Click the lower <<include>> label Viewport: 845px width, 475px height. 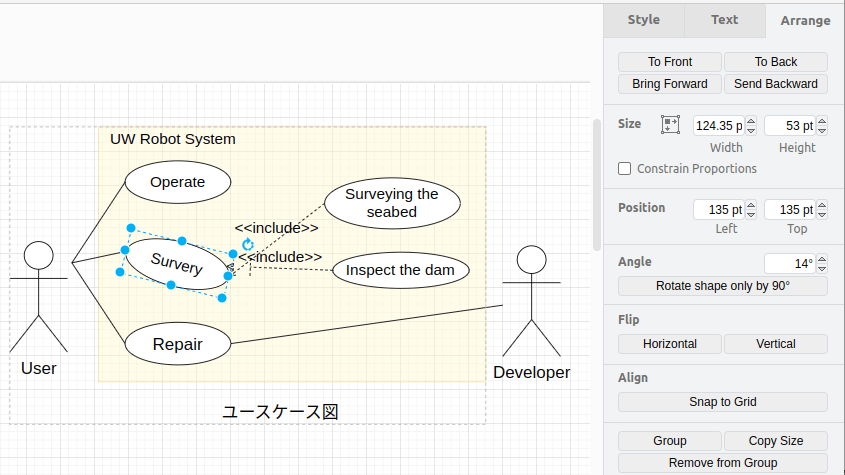tap(280, 257)
